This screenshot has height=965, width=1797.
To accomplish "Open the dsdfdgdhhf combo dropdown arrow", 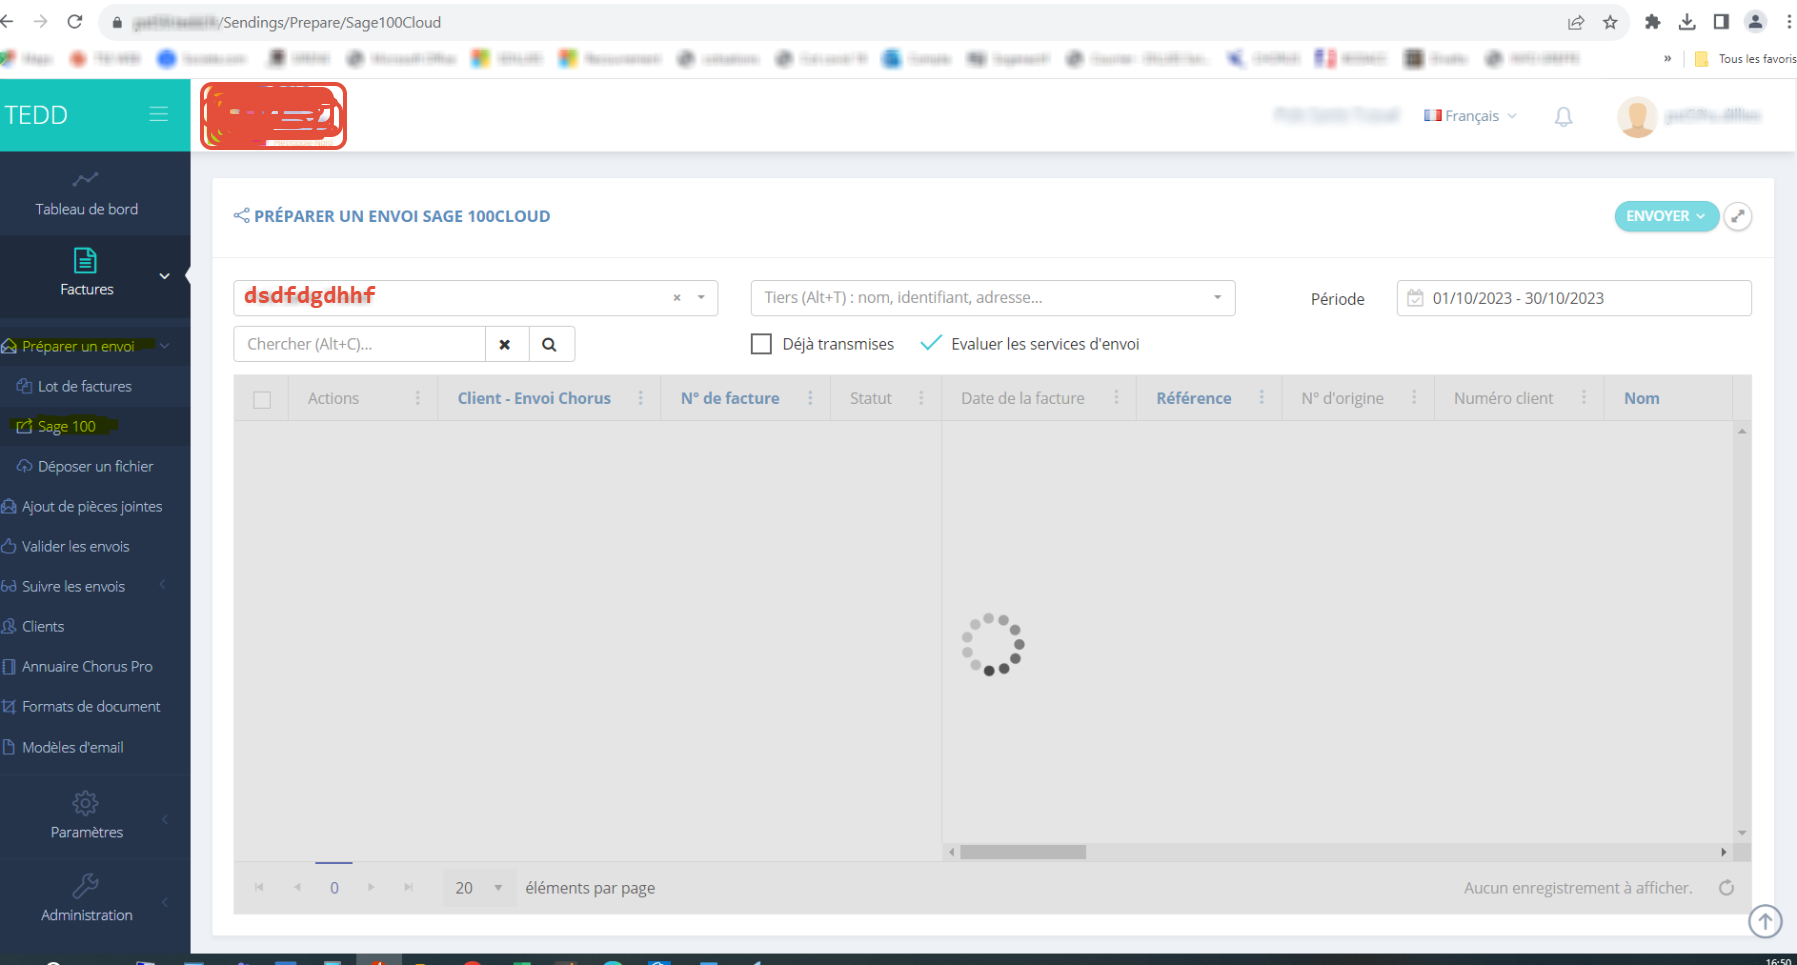I will point(701,298).
